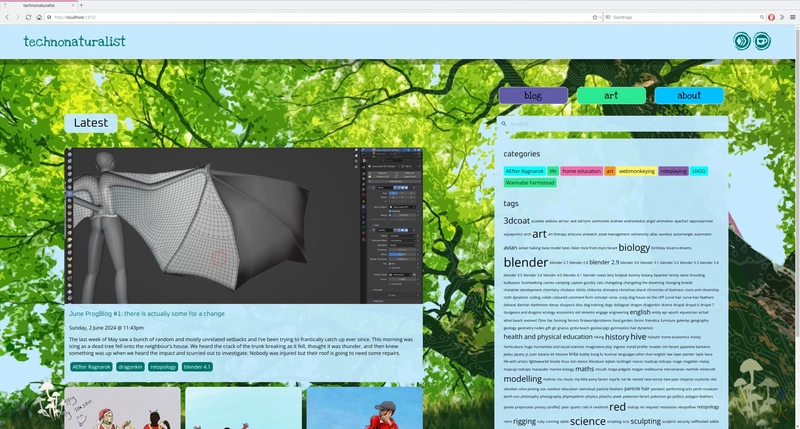800x429 pixels.
Task: Click the 3dcoat tag in tag cloud
Action: [517, 221]
